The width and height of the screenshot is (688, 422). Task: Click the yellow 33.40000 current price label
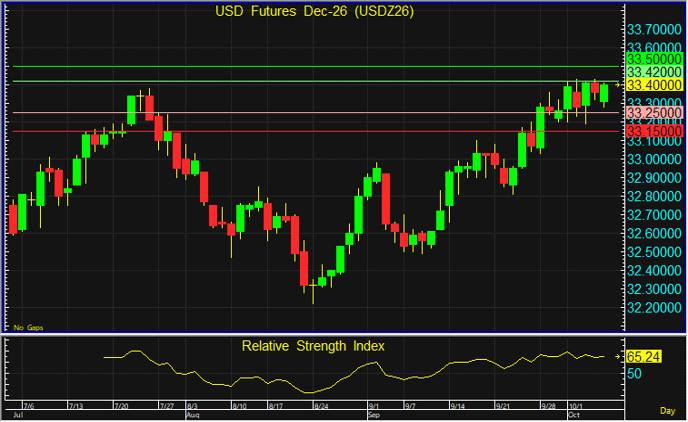(x=654, y=85)
